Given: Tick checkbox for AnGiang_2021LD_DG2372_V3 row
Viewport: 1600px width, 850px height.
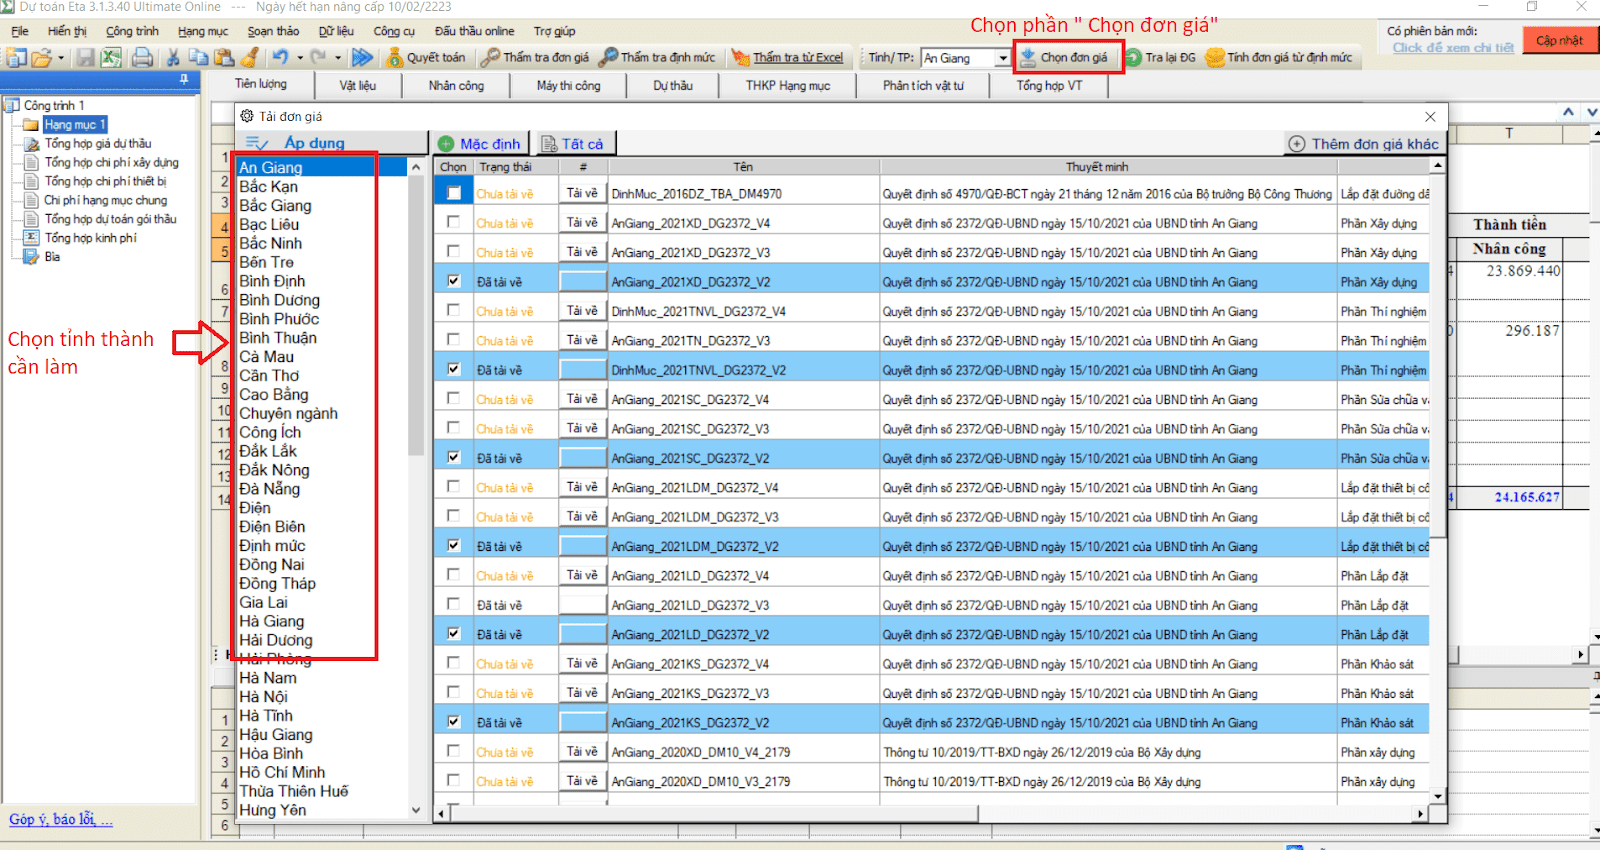Looking at the screenshot, I should point(454,604).
